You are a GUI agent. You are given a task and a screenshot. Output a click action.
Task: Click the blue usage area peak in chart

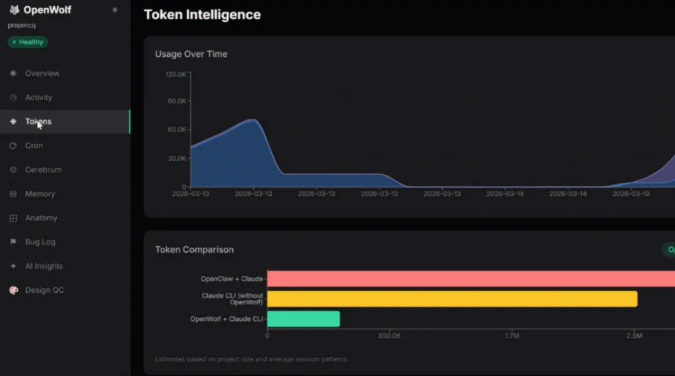coord(253,121)
